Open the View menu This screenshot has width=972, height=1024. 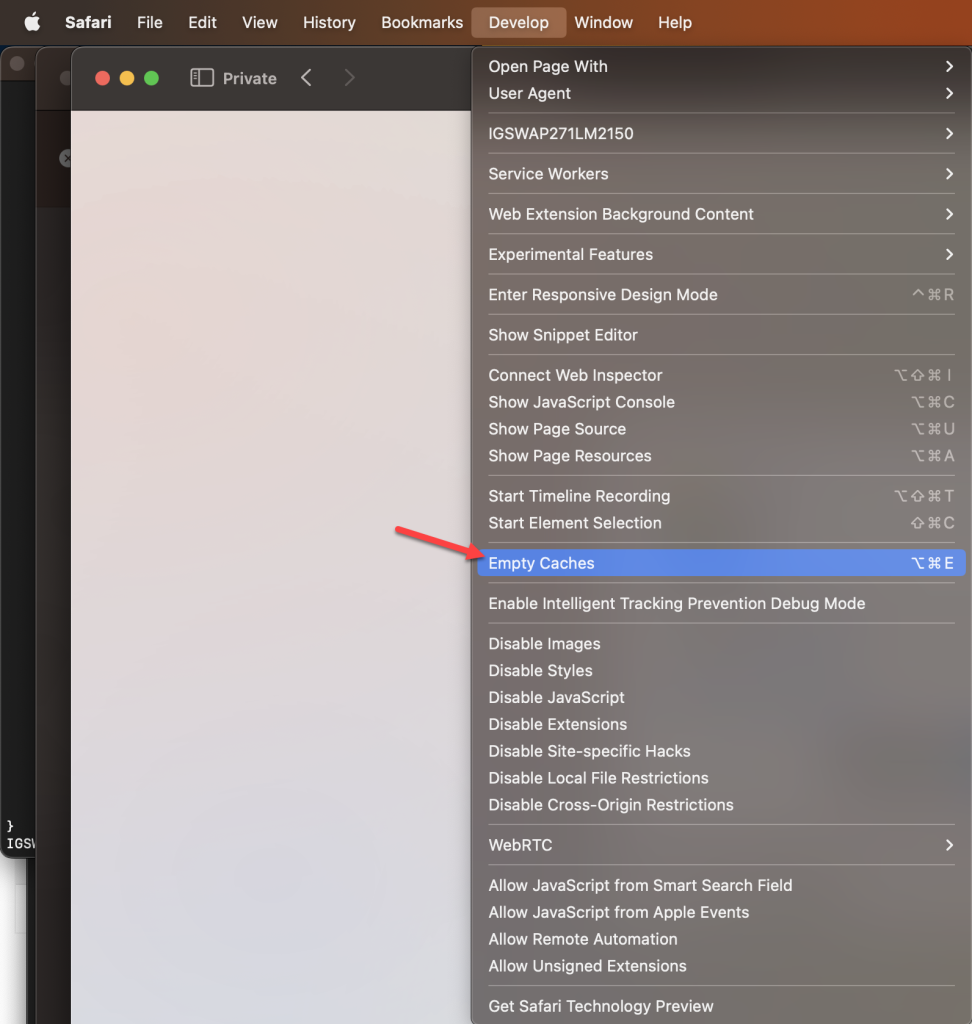coord(260,22)
